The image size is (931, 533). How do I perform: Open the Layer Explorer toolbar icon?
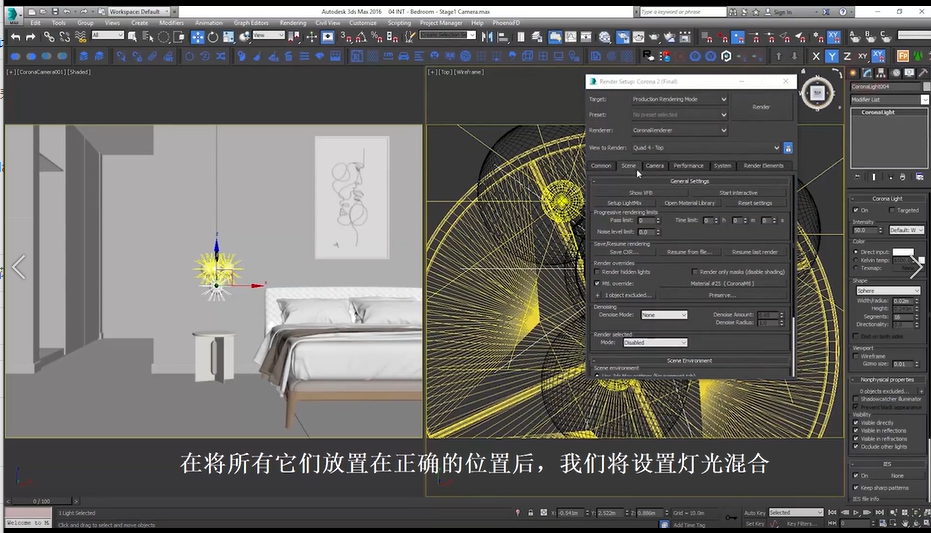tap(537, 37)
